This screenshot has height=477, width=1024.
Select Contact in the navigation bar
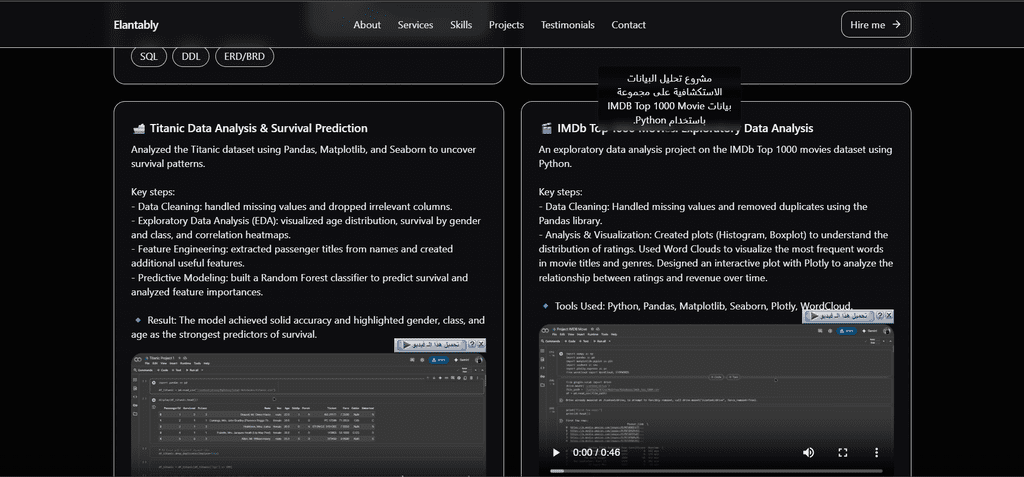[x=628, y=25]
